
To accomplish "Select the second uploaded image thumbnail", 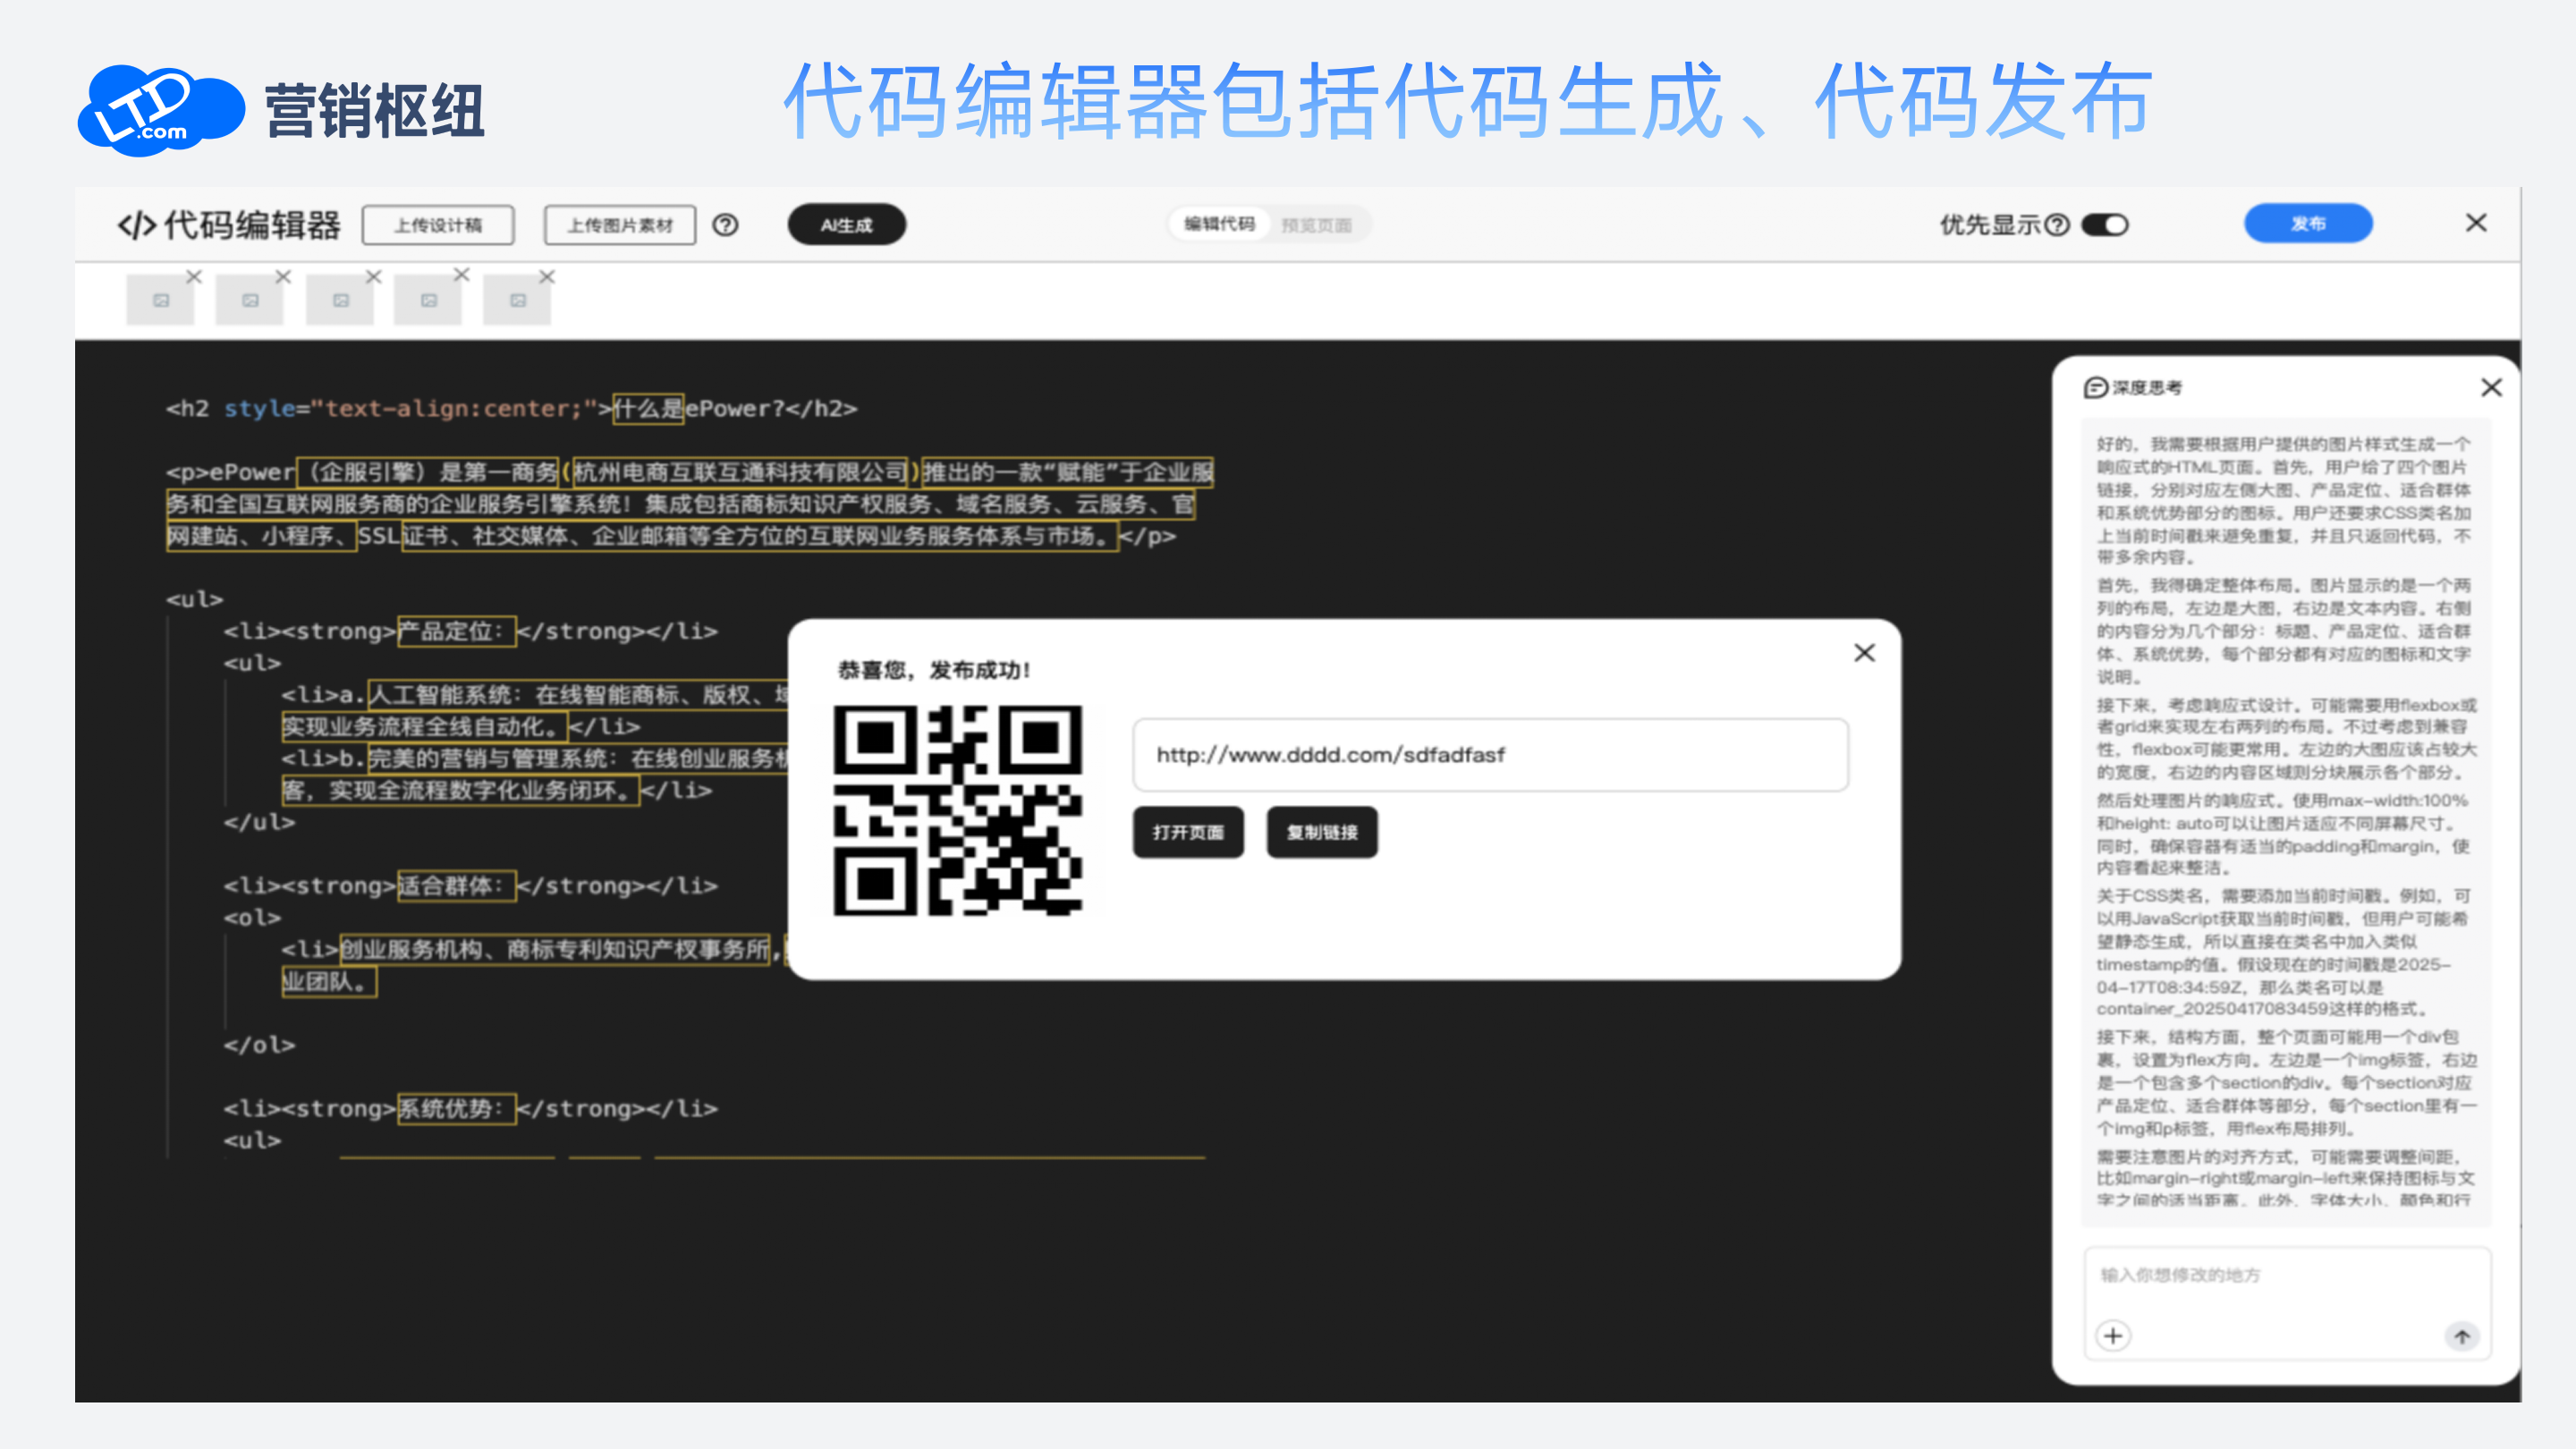I will pyautogui.click(x=250, y=300).
